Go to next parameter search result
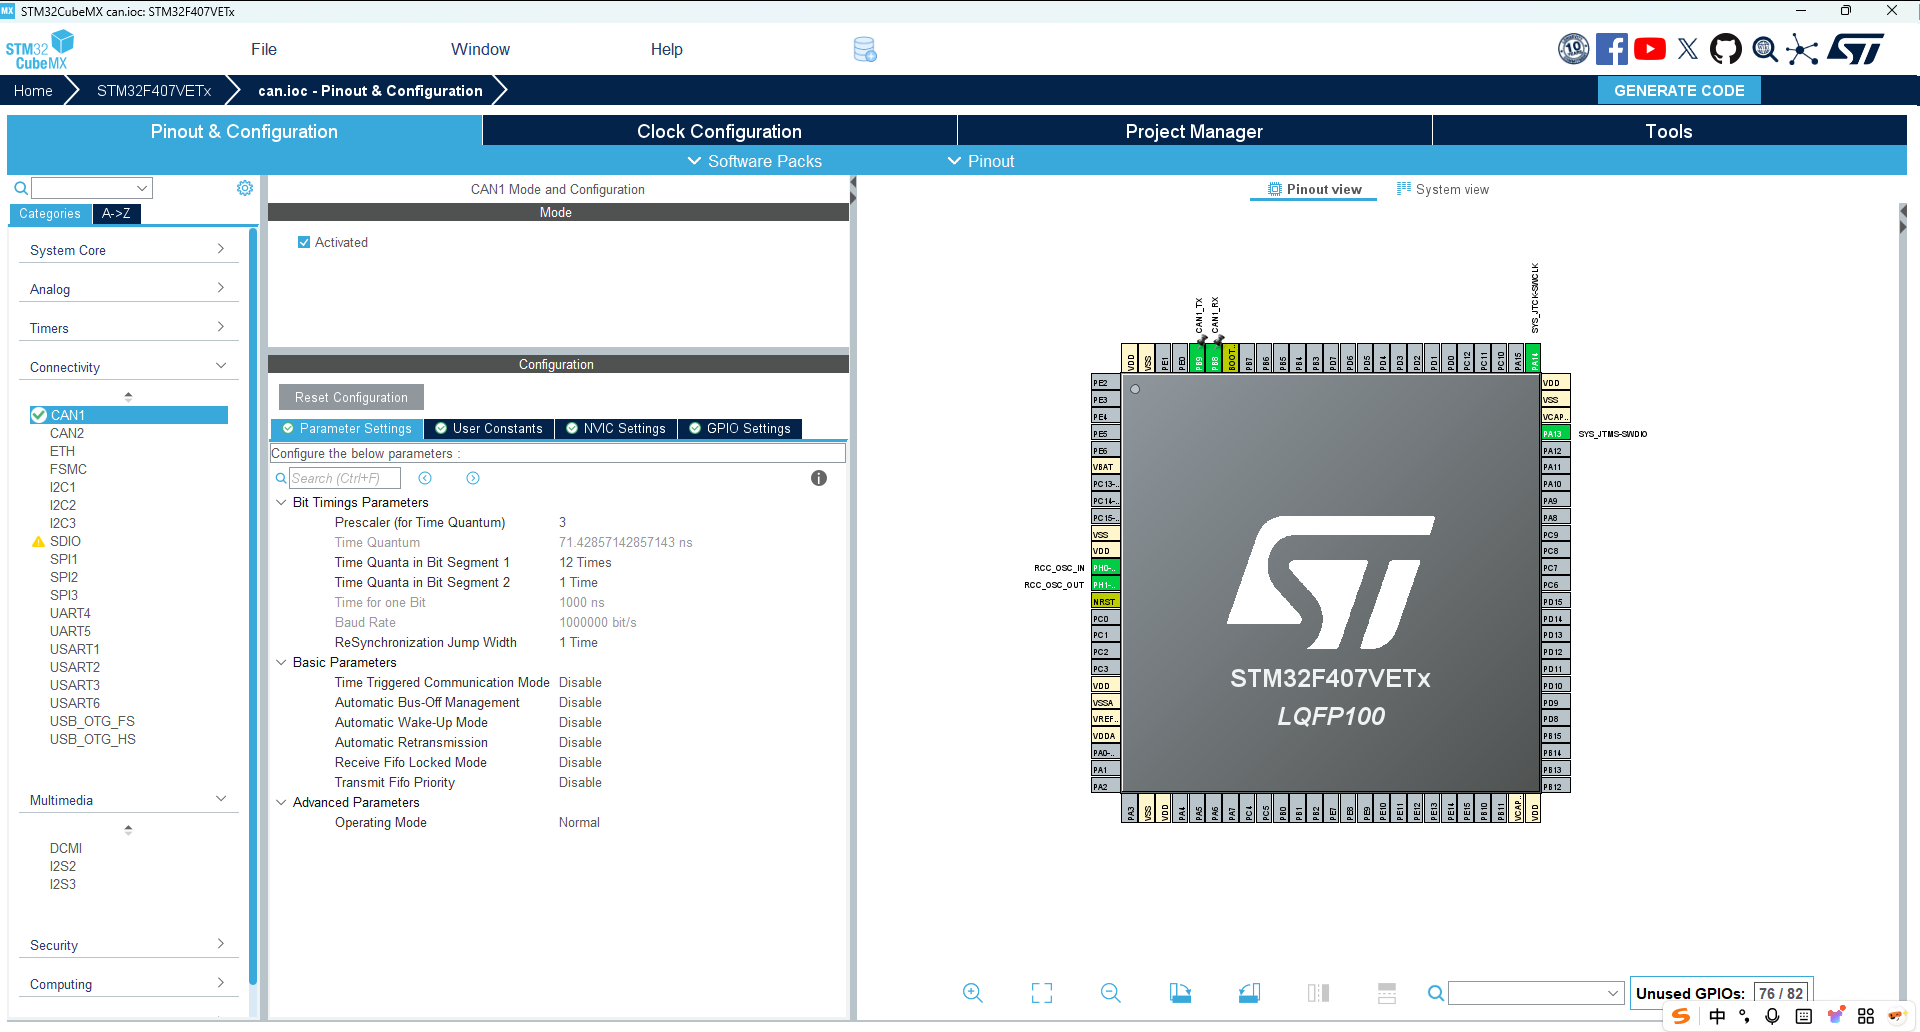This screenshot has width=1920, height=1032. click(x=473, y=478)
